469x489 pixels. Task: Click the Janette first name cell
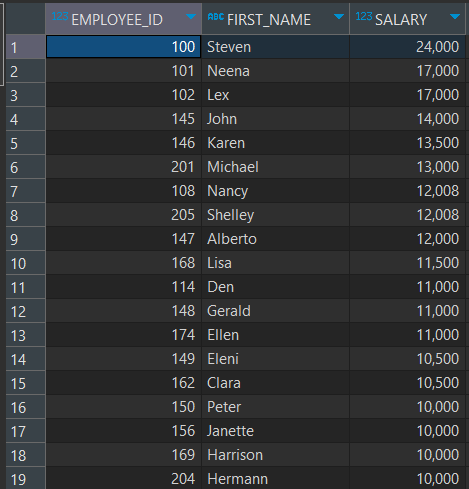pyautogui.click(x=276, y=431)
